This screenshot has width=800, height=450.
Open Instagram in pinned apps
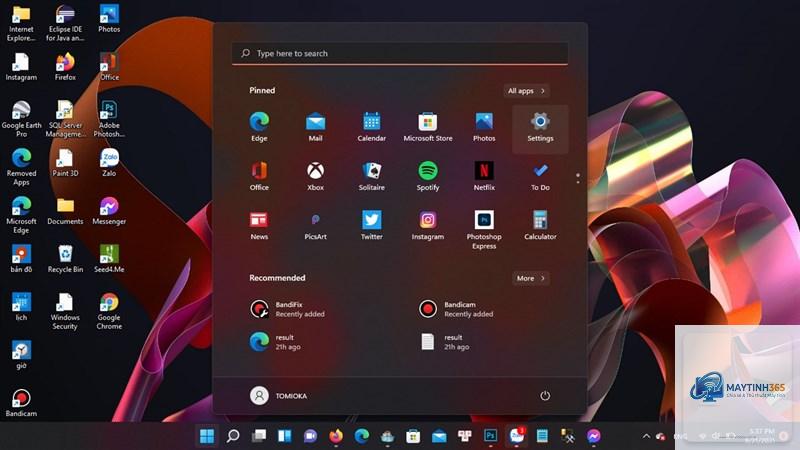point(428,226)
